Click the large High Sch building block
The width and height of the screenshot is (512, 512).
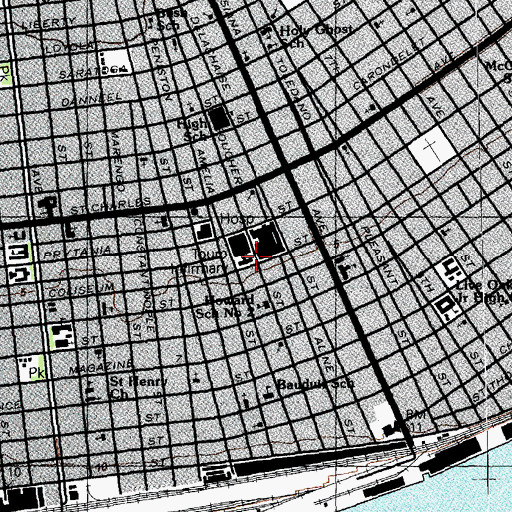(x=219, y=117)
